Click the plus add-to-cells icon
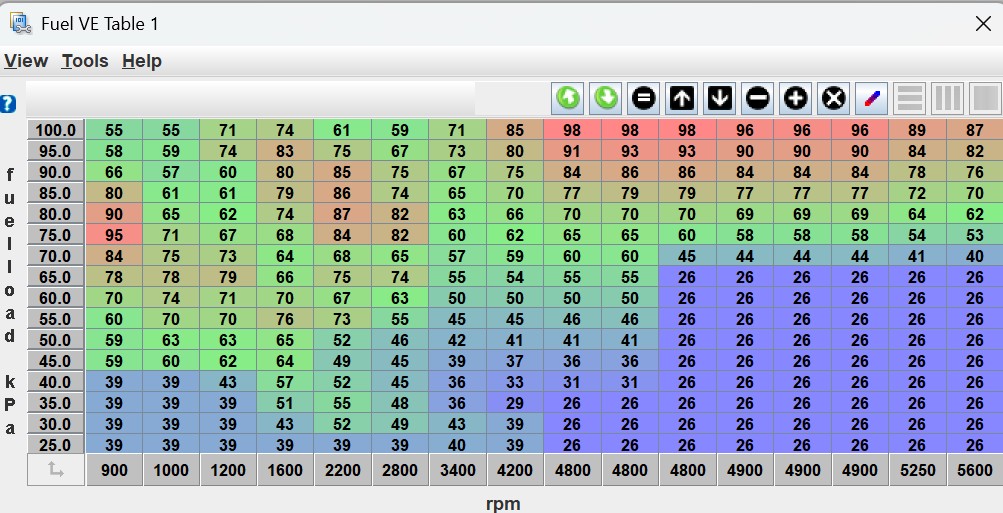 [796, 99]
